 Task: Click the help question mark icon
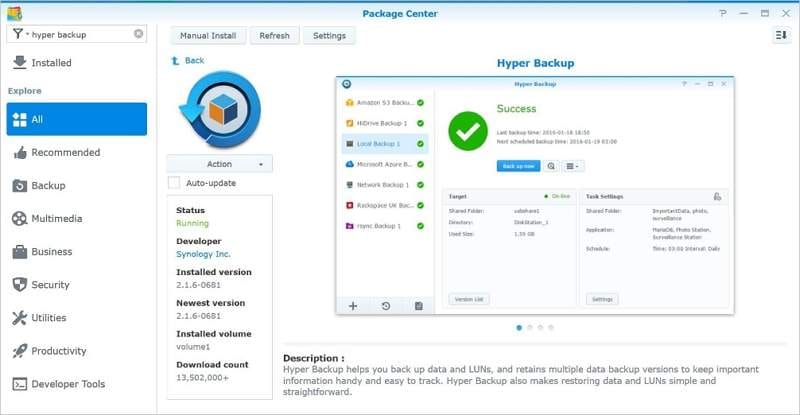coord(723,13)
